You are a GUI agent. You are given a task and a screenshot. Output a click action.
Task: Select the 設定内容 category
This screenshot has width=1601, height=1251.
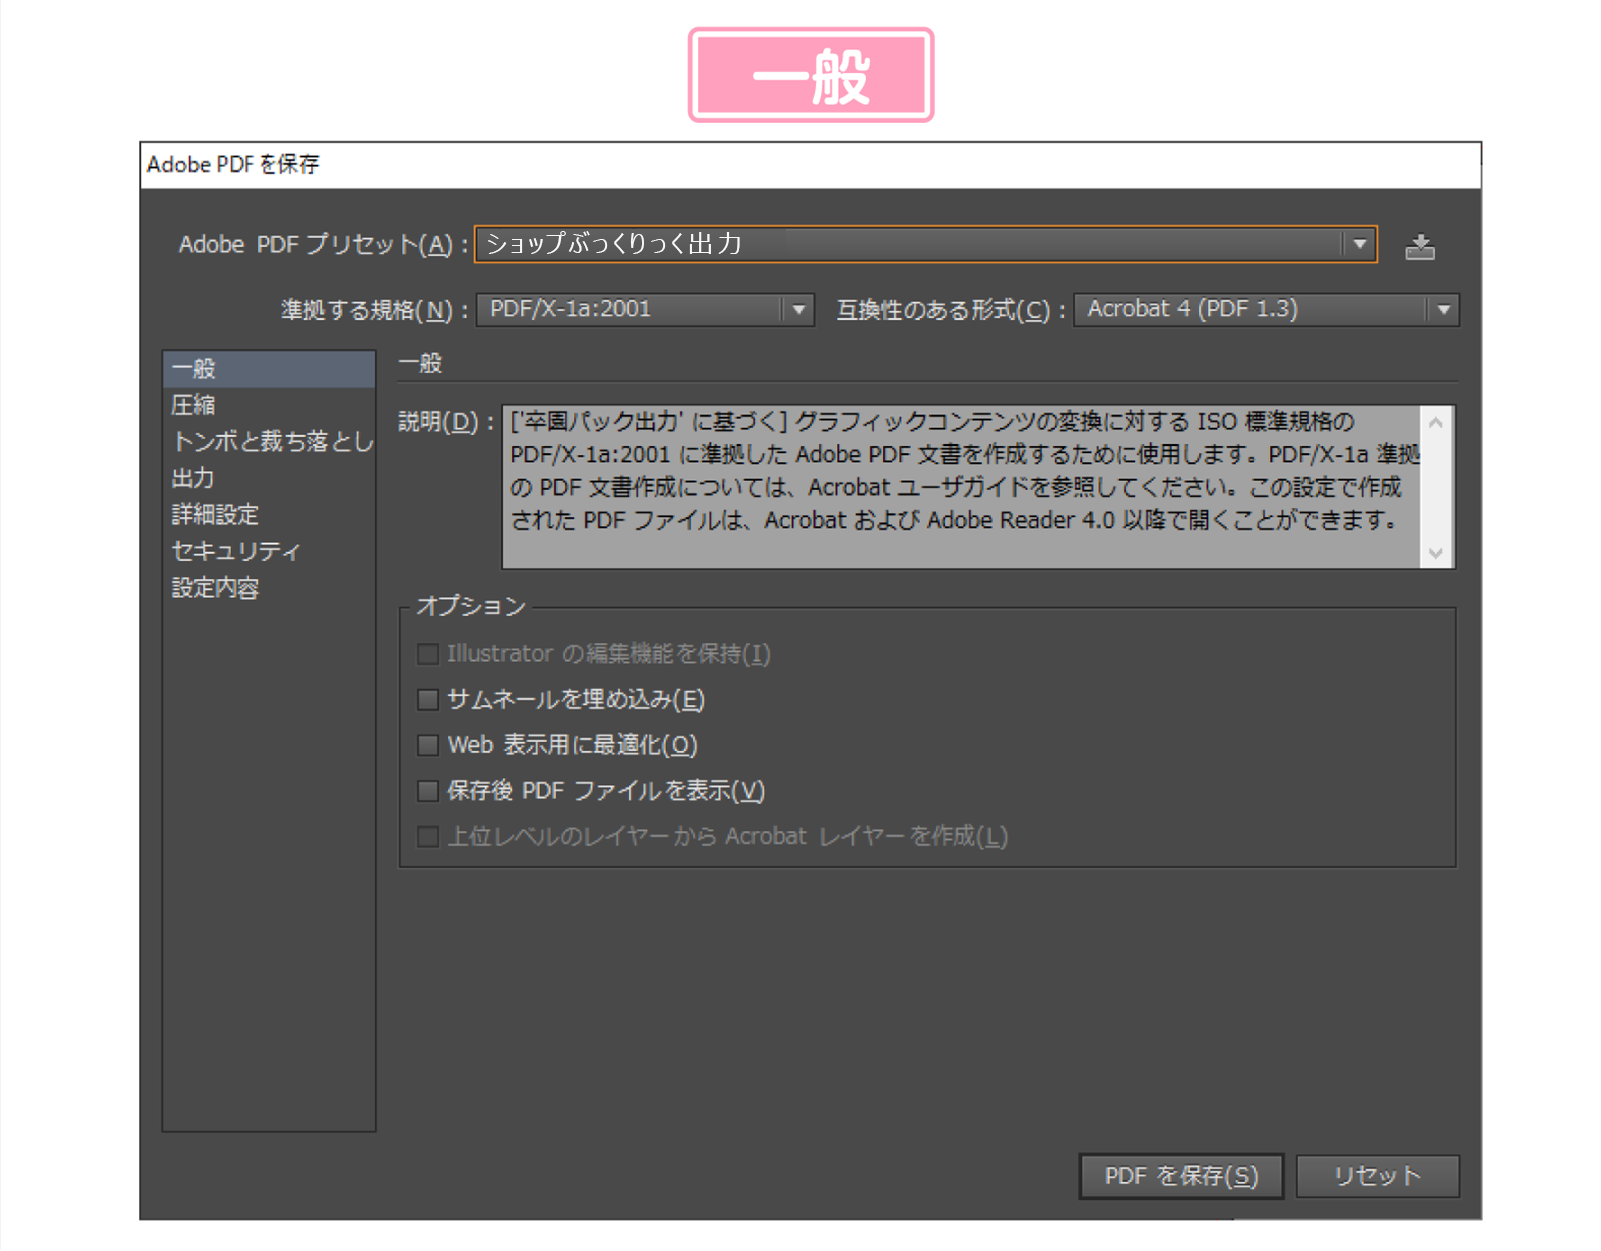[269, 588]
